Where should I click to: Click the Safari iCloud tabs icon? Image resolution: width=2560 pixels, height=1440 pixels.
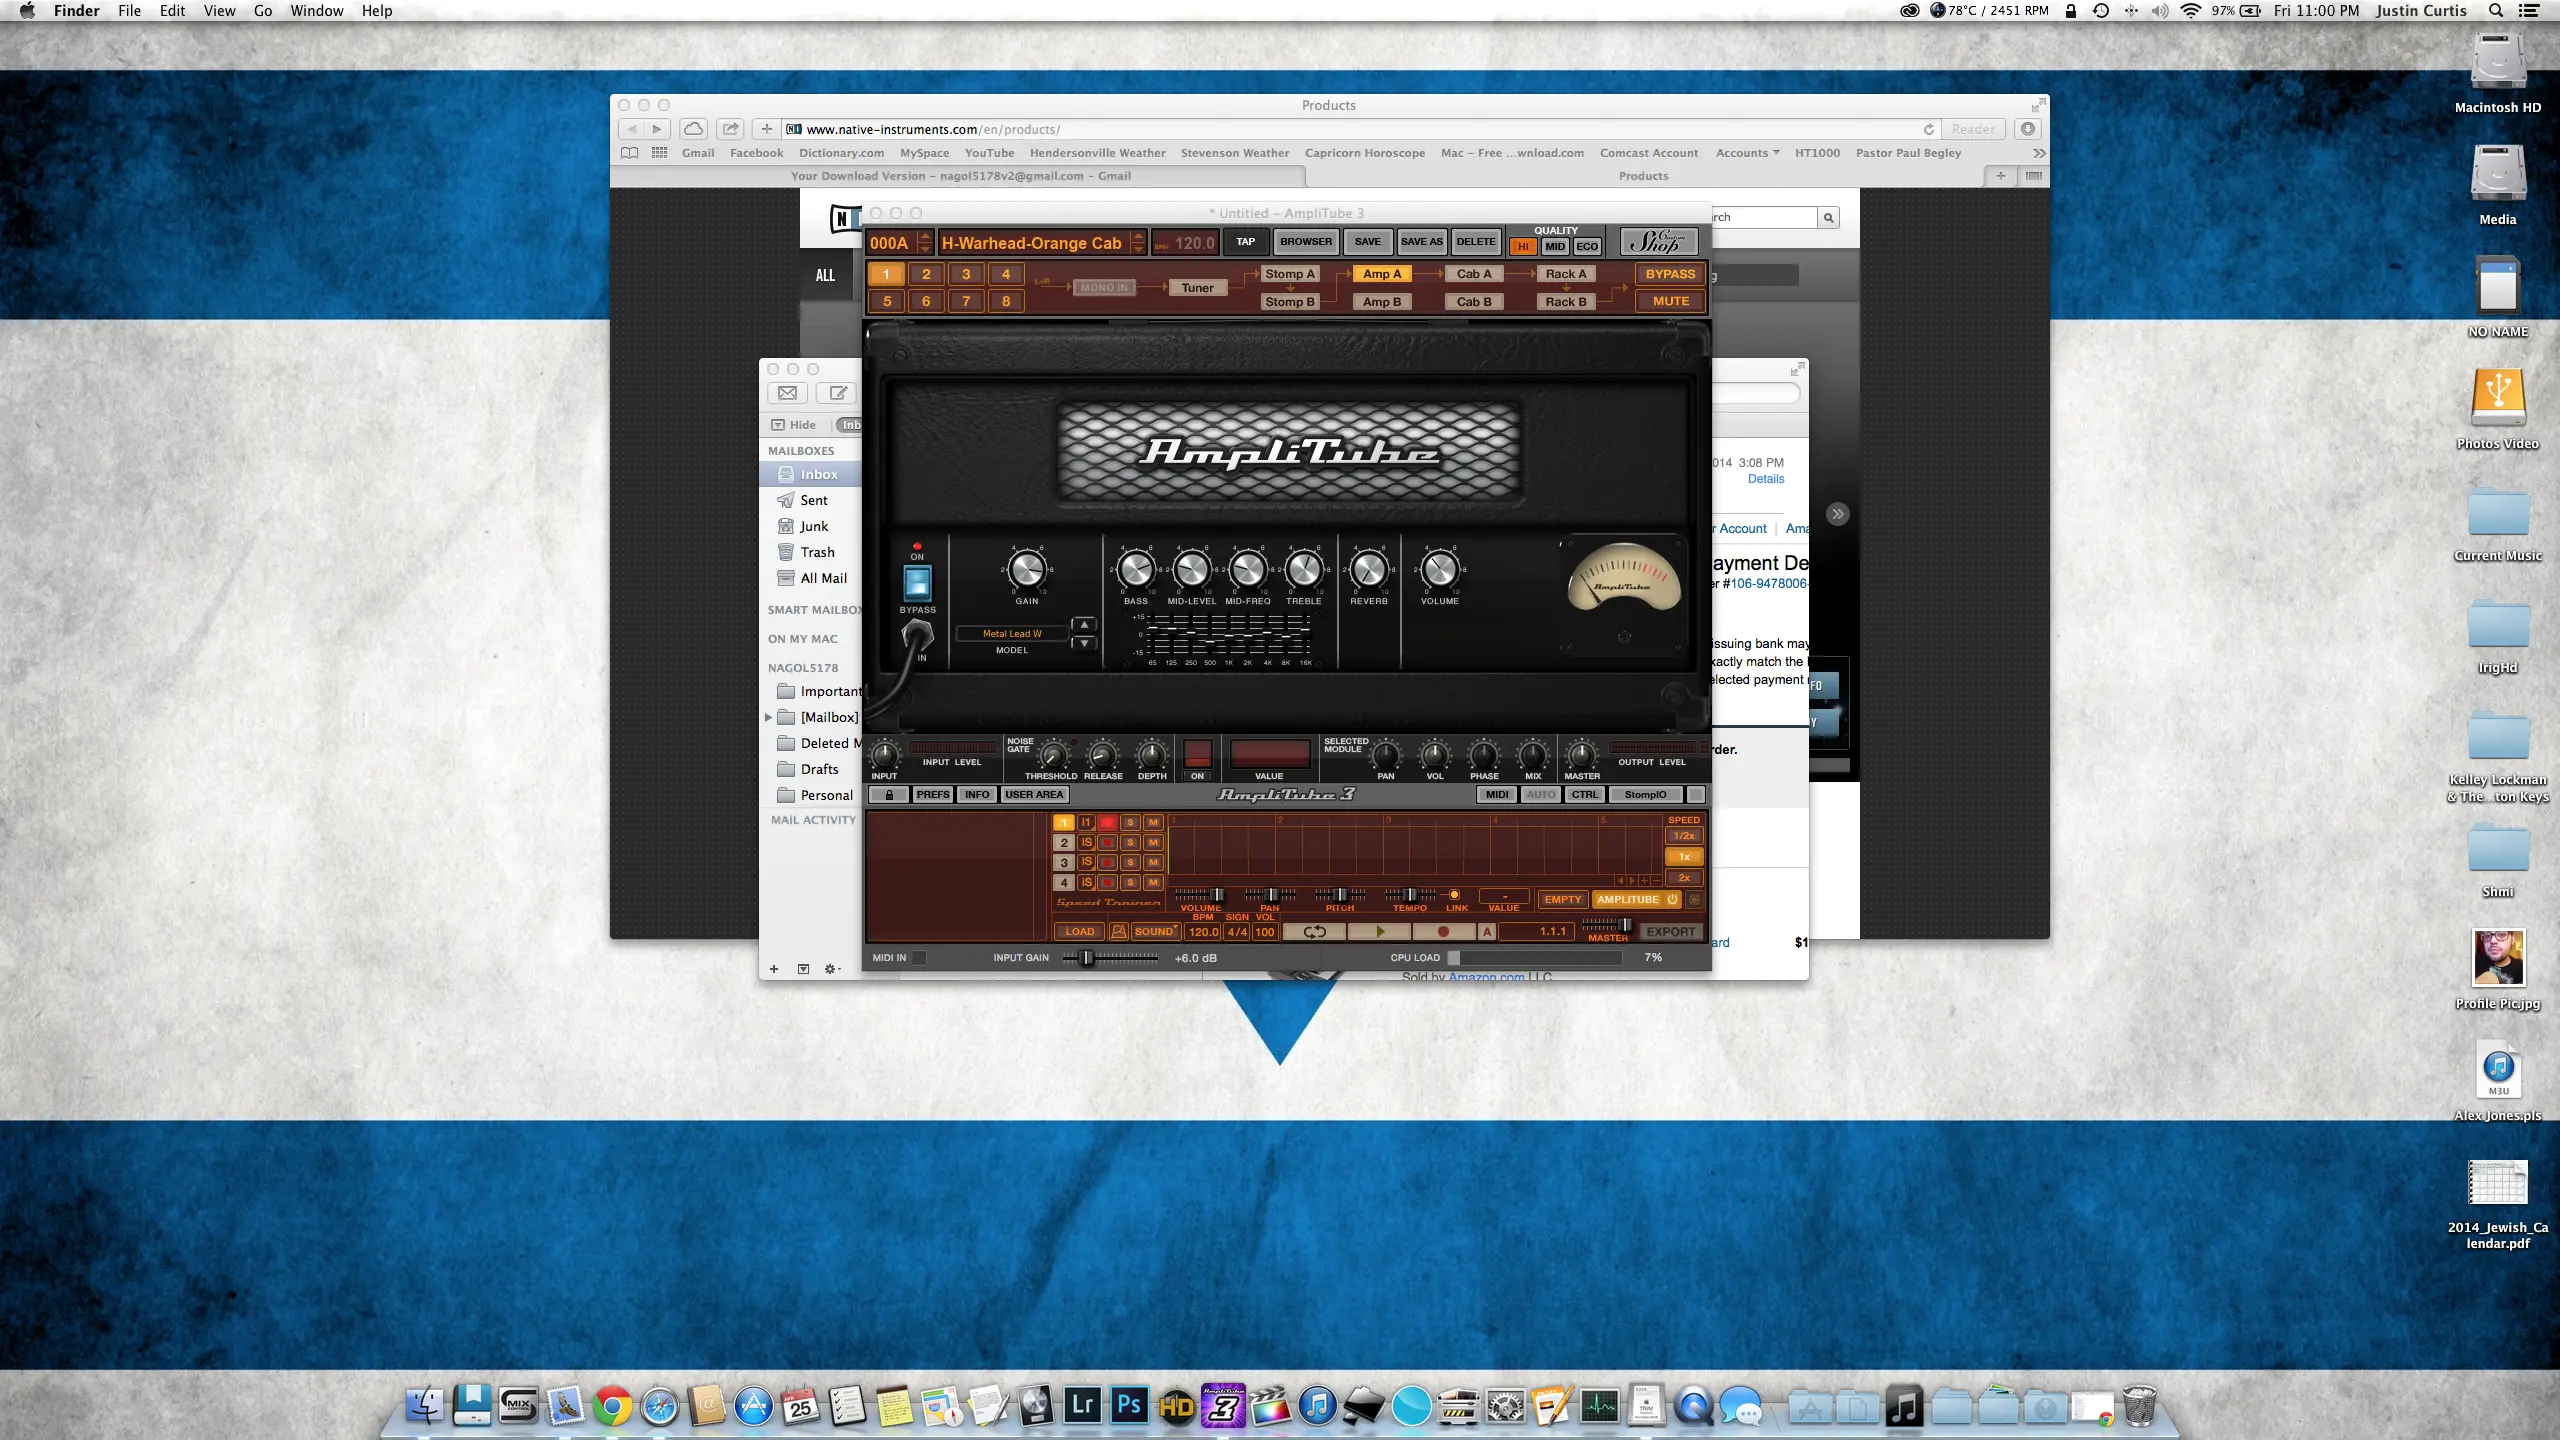(693, 129)
